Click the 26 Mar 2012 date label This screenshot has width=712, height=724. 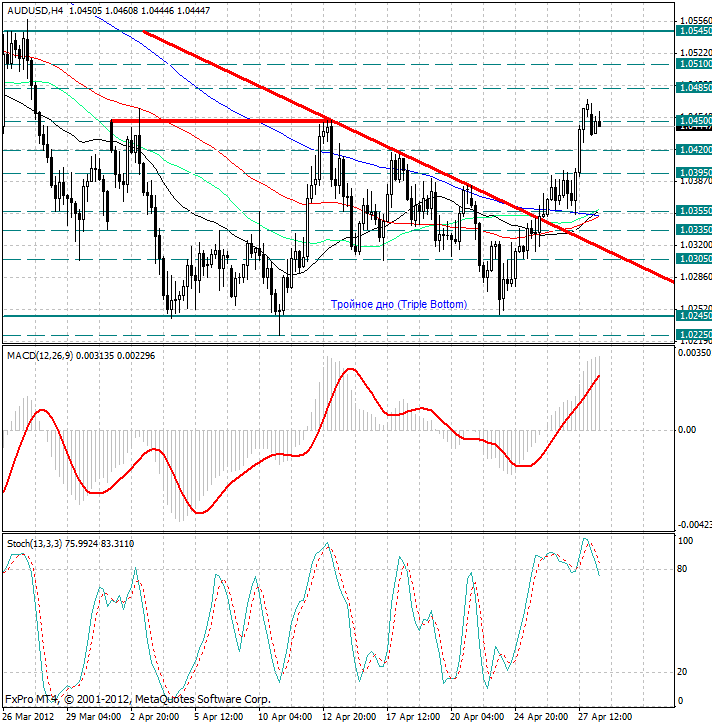29,717
